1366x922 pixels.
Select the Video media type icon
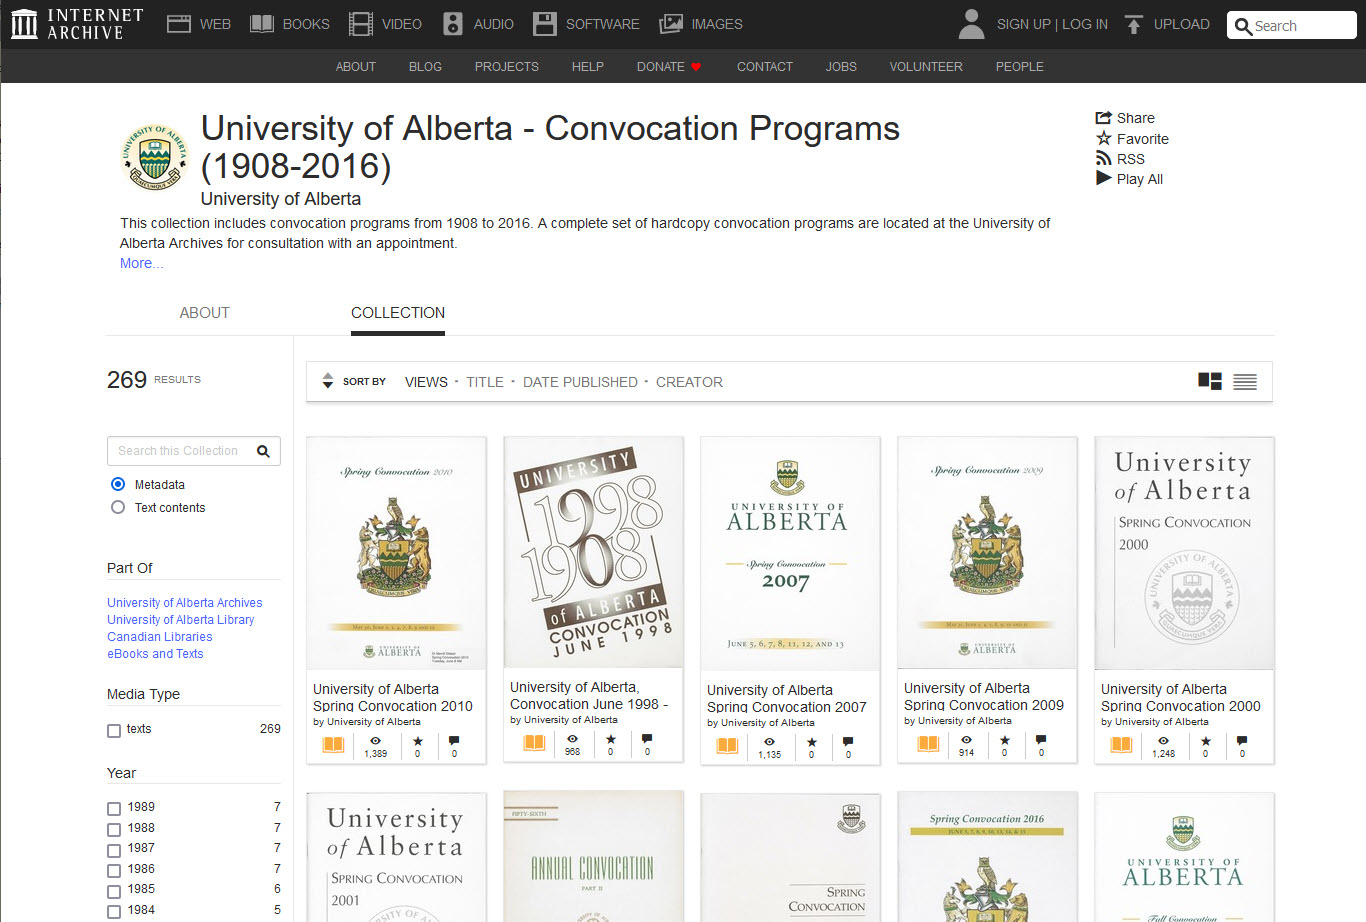359,23
